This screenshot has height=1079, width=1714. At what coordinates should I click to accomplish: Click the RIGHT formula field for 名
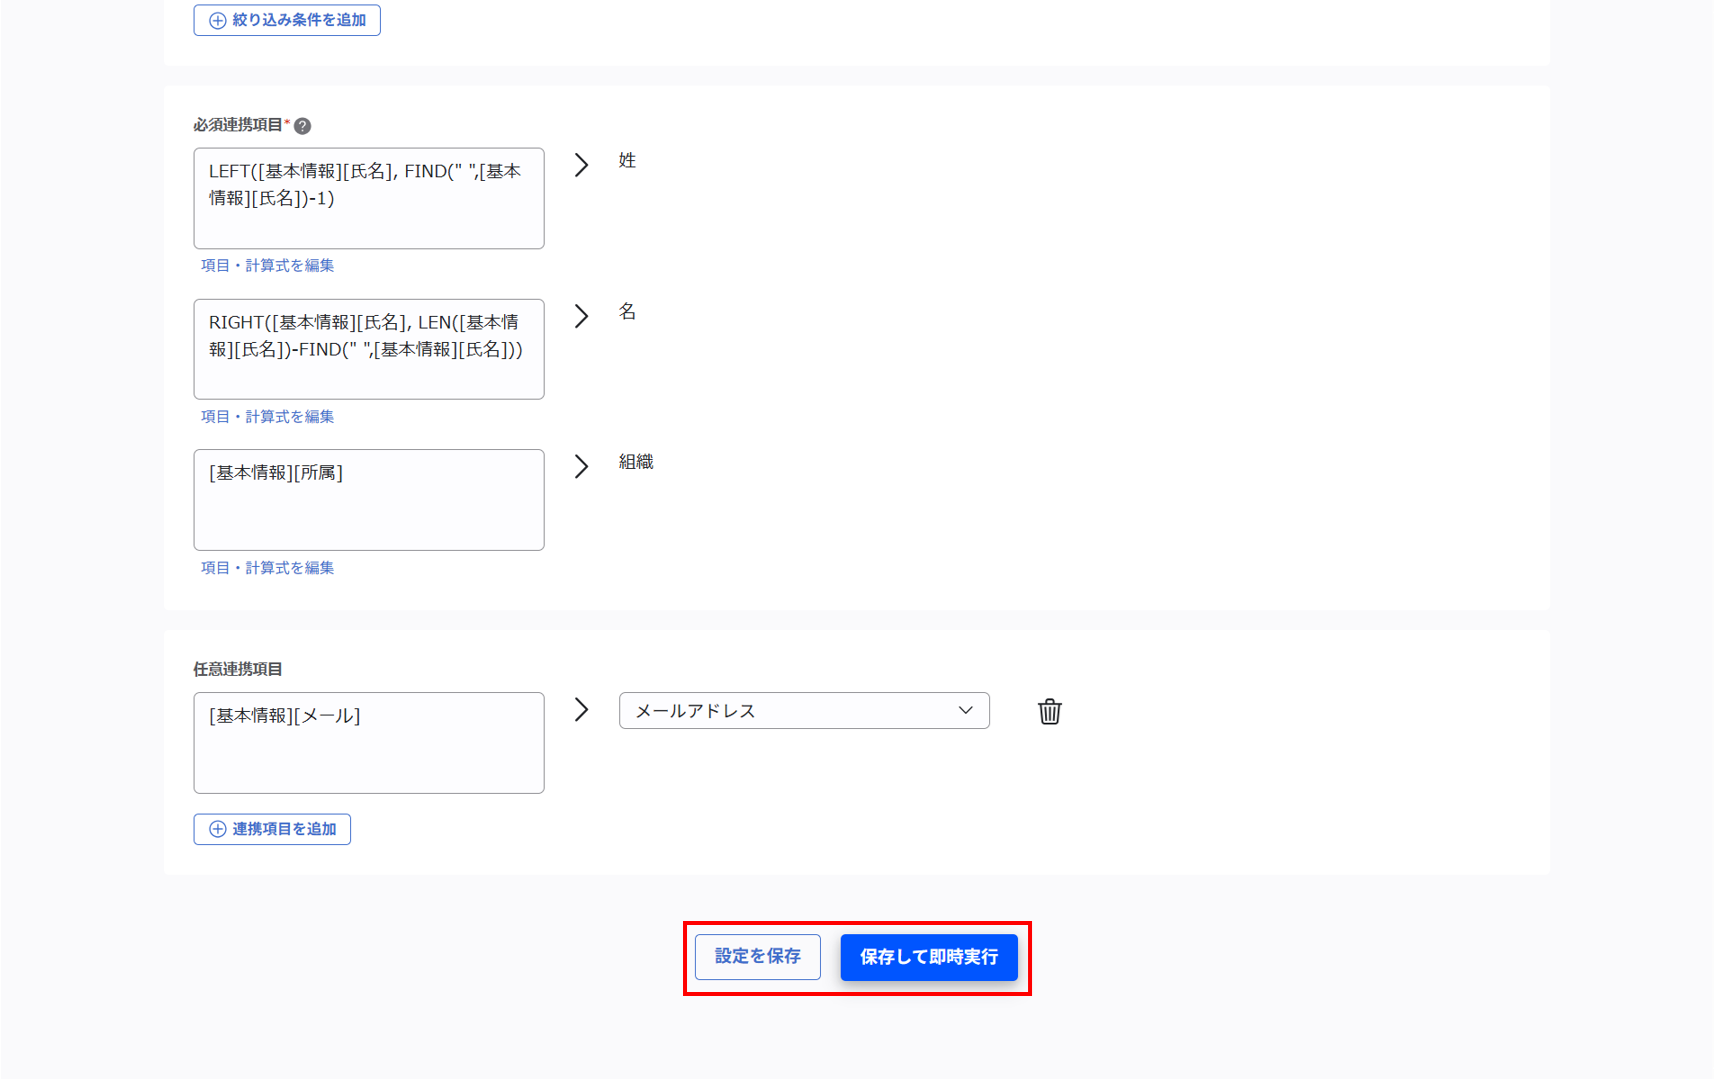(x=368, y=349)
